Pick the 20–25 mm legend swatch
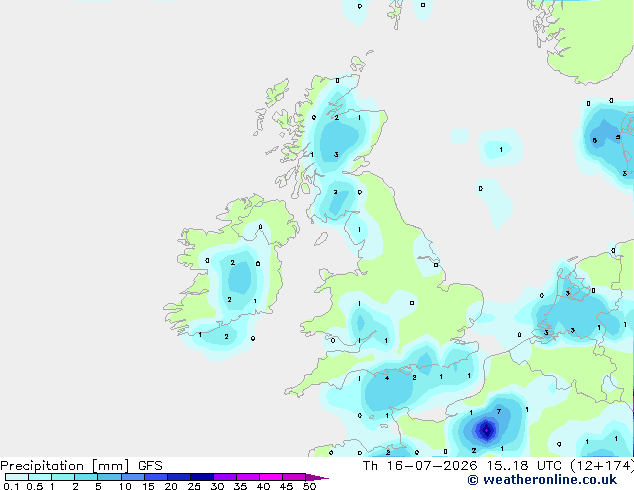Screen dimensions: 634x490 click(178, 477)
